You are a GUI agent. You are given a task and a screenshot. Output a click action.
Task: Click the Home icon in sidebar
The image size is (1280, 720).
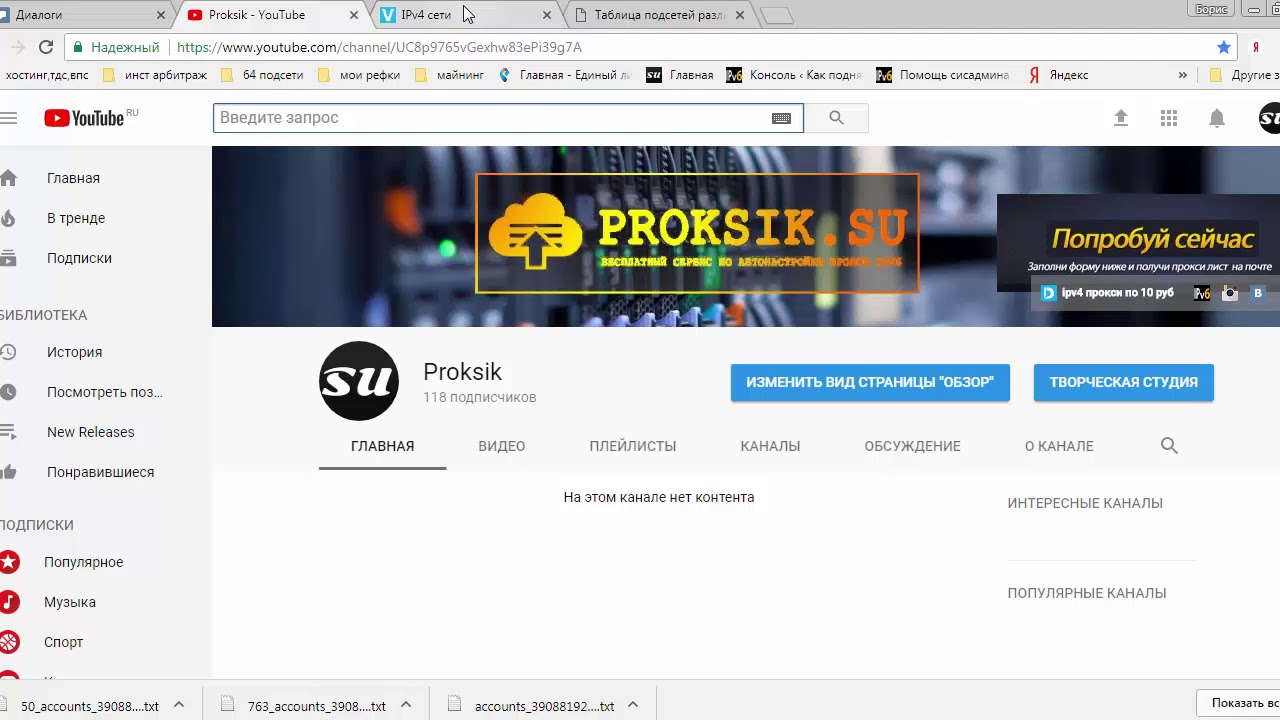(x=8, y=178)
